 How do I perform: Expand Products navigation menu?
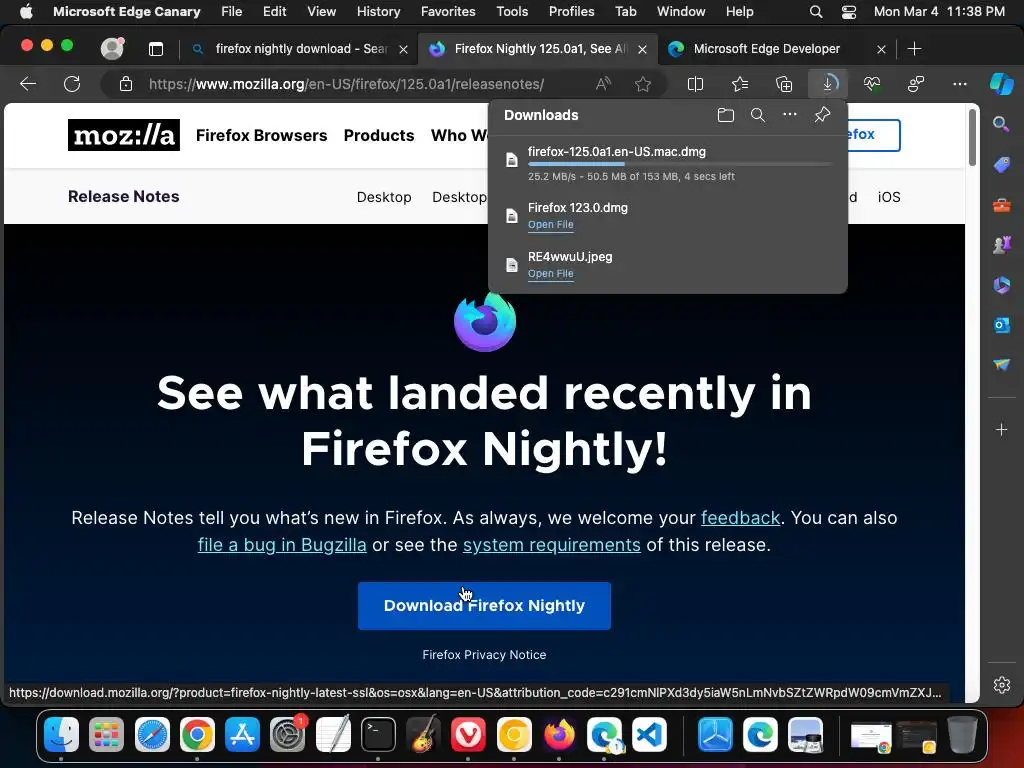click(x=379, y=135)
